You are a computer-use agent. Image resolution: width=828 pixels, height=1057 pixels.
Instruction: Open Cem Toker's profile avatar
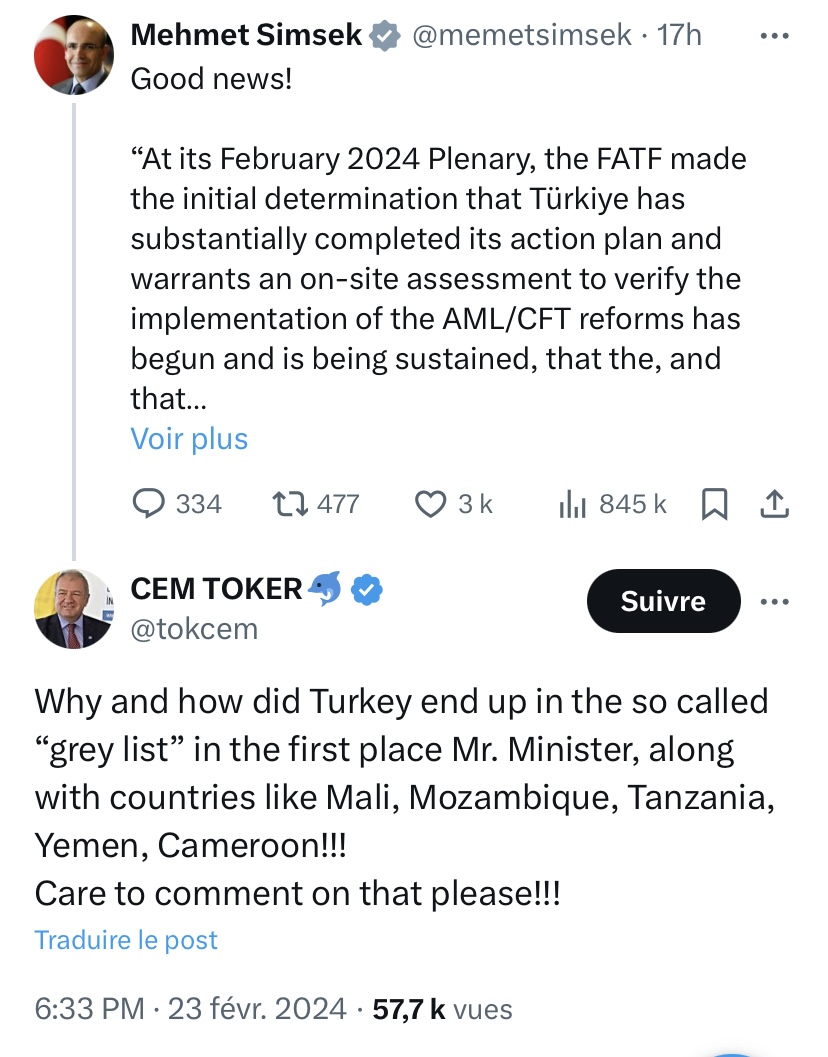[x=74, y=609]
